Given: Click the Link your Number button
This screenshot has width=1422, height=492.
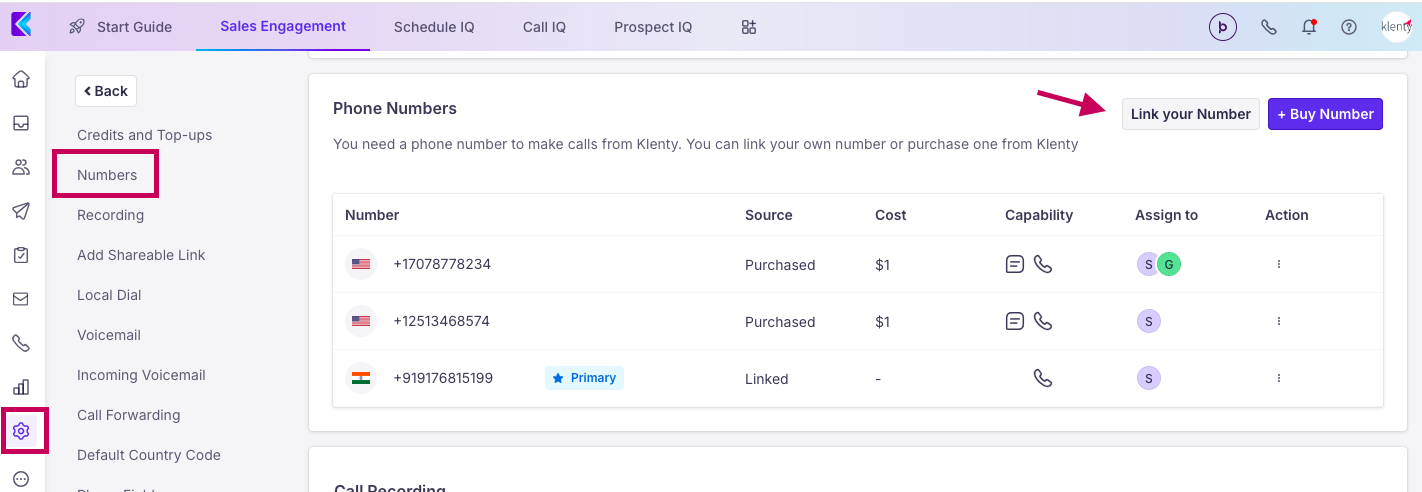Looking at the screenshot, I should coord(1190,114).
